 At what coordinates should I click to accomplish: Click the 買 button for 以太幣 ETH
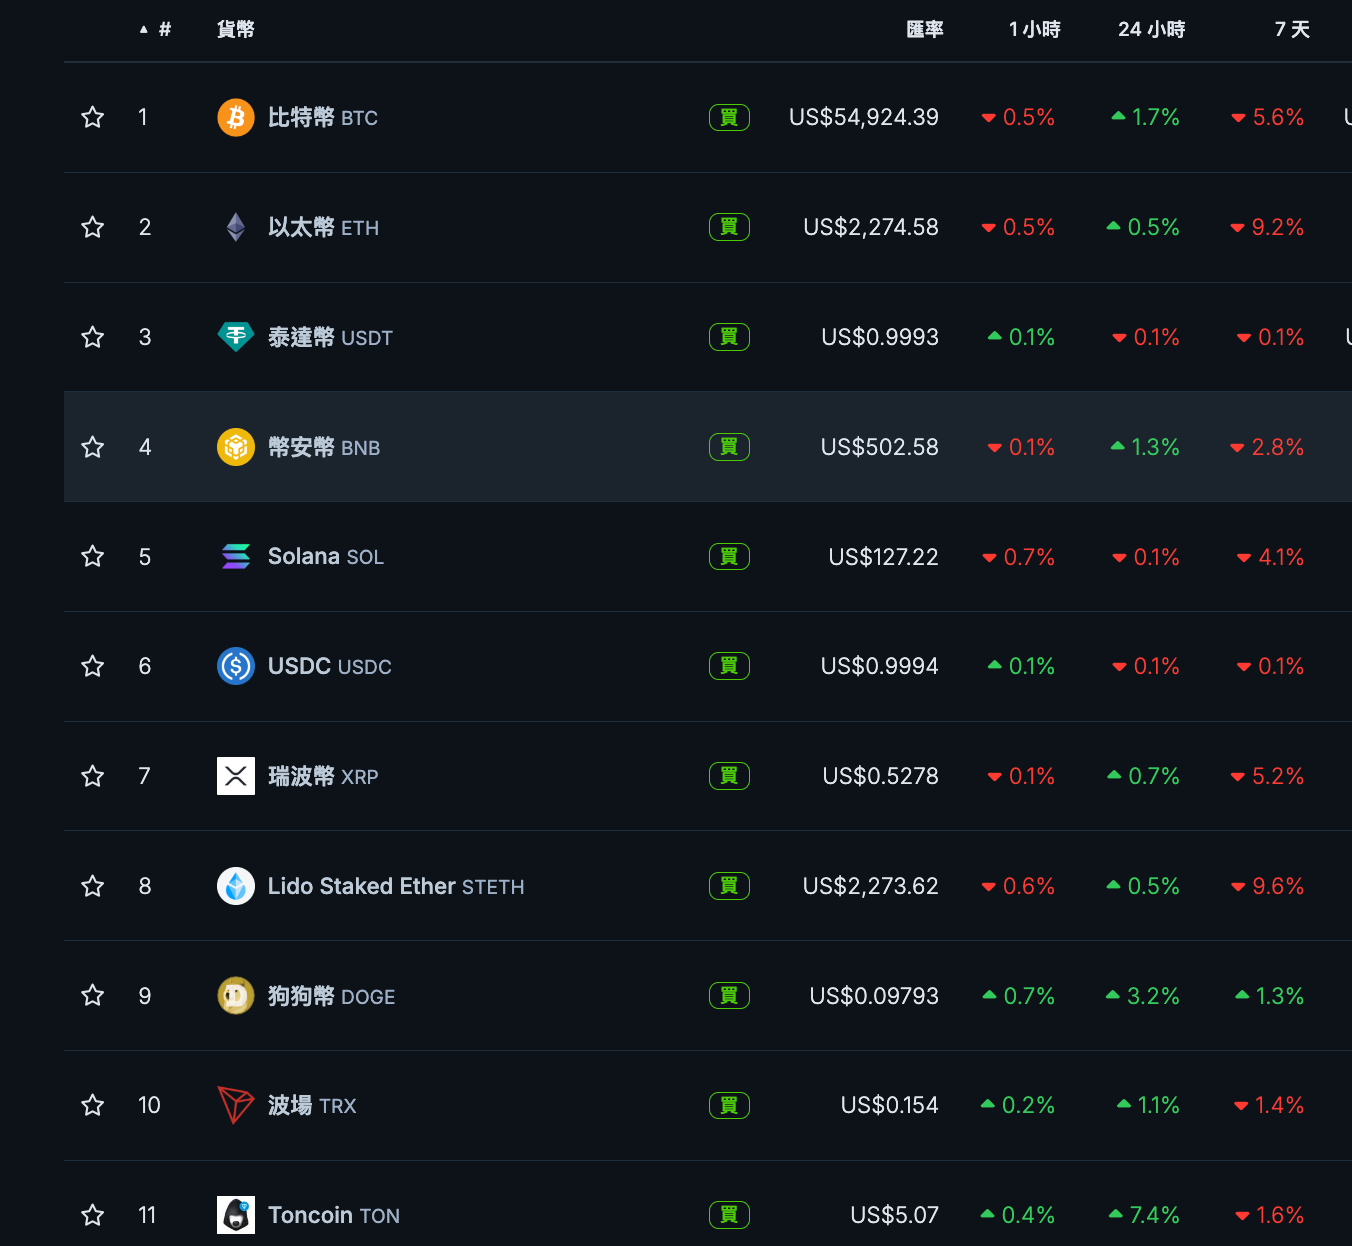click(x=729, y=227)
